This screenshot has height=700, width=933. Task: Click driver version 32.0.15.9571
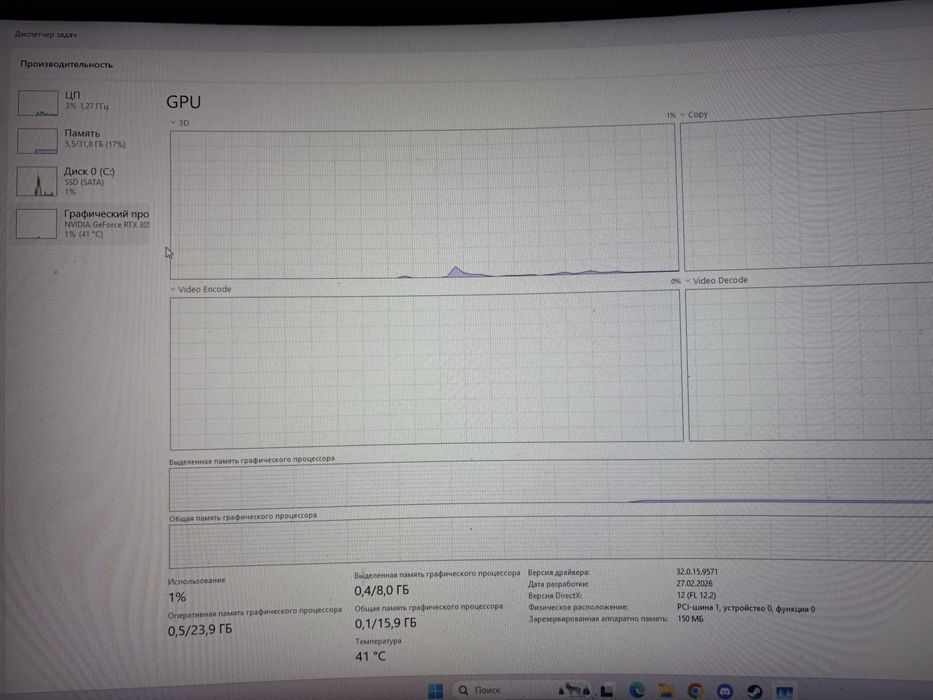point(697,572)
